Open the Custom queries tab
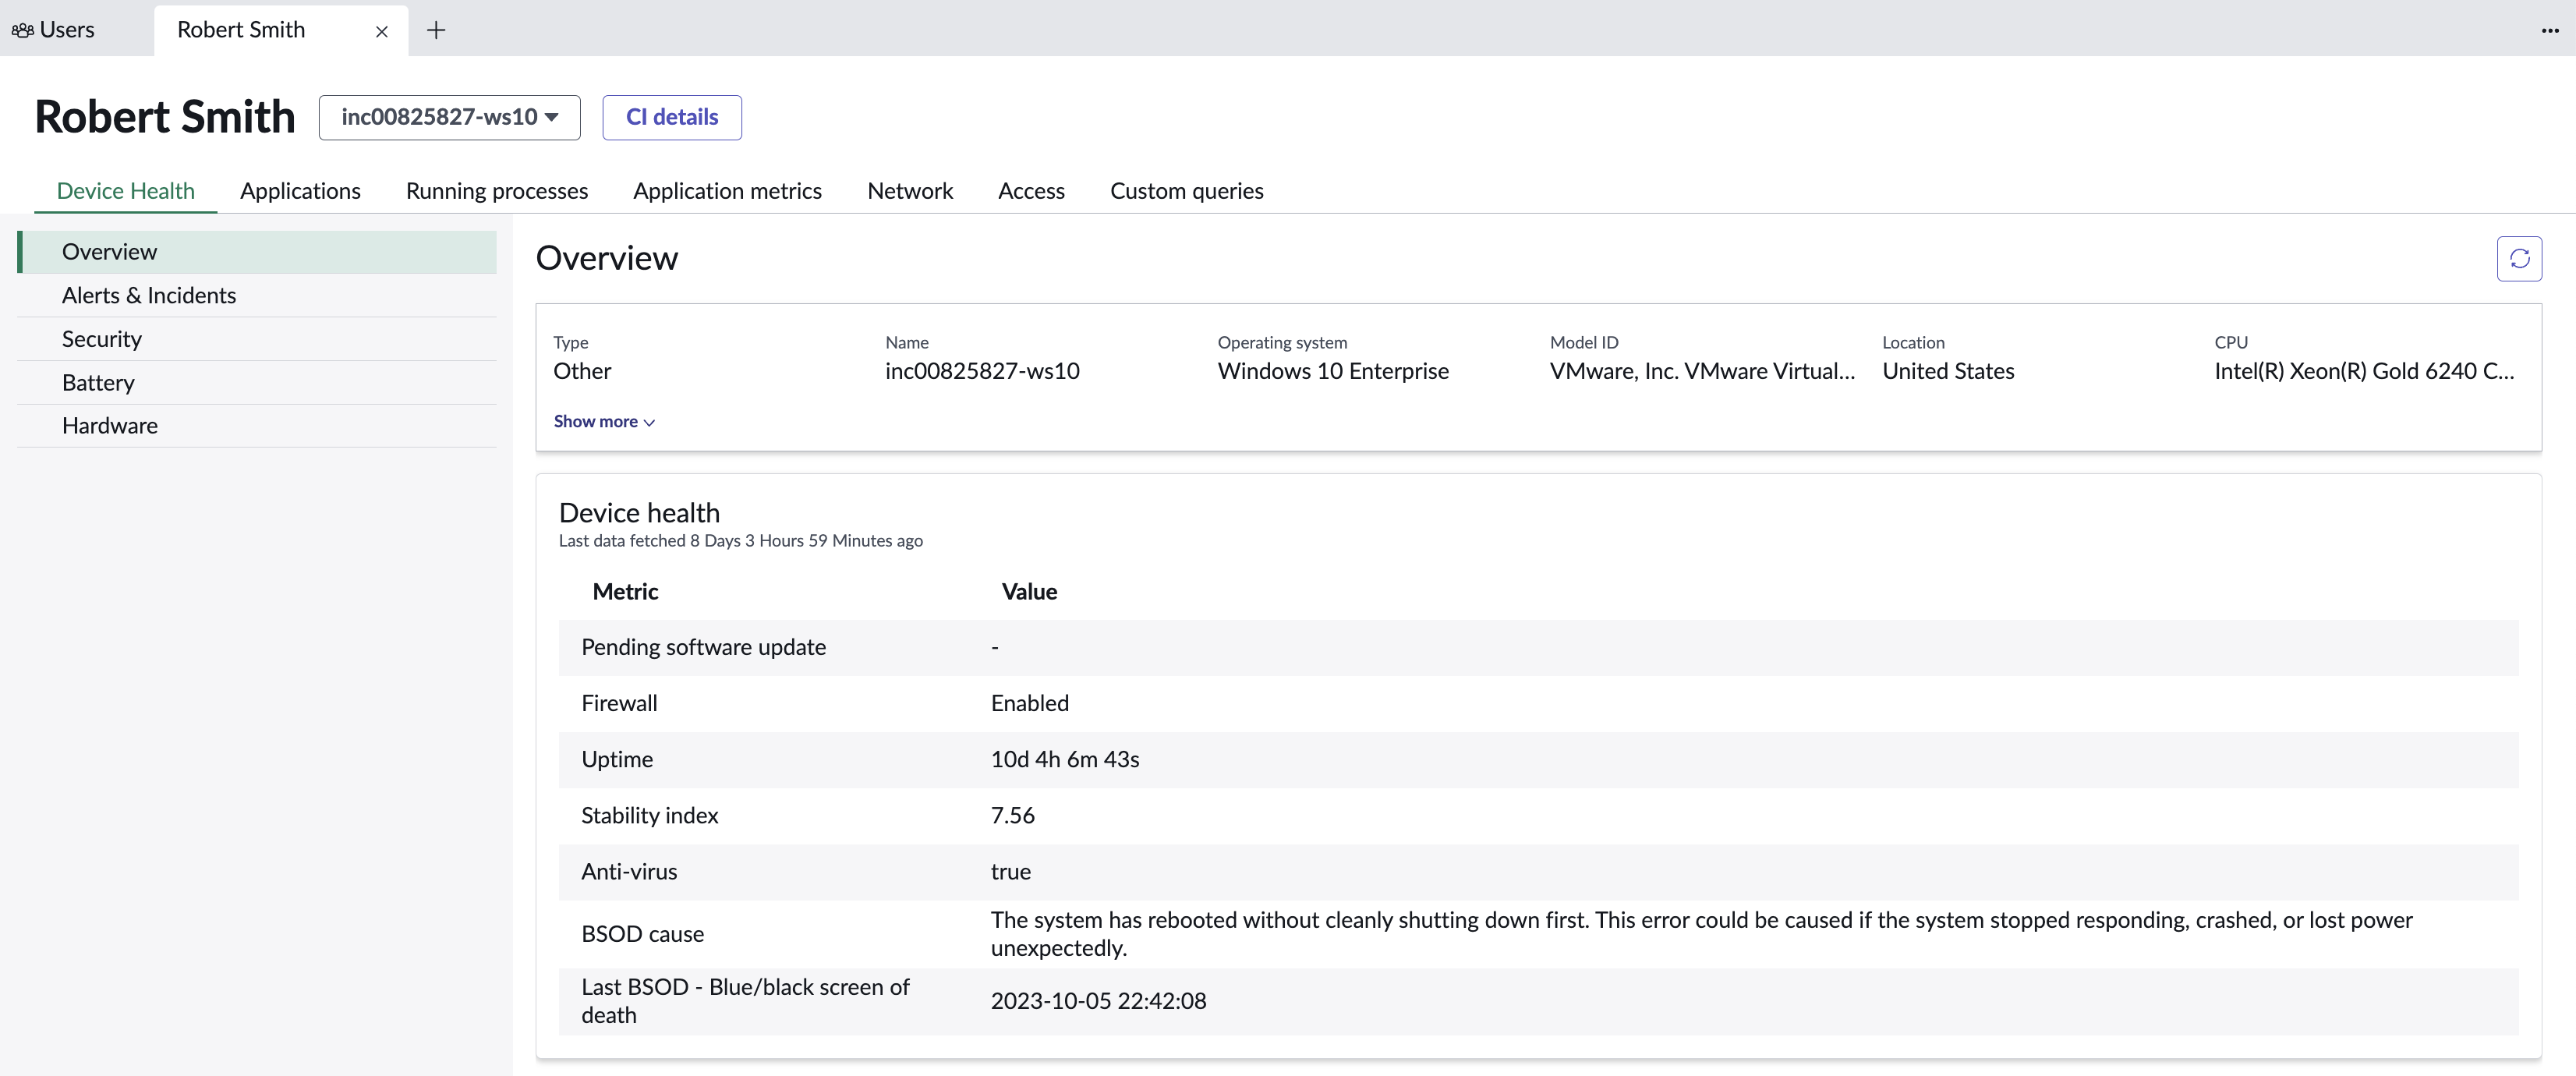The image size is (2576, 1076). pos(1187,190)
